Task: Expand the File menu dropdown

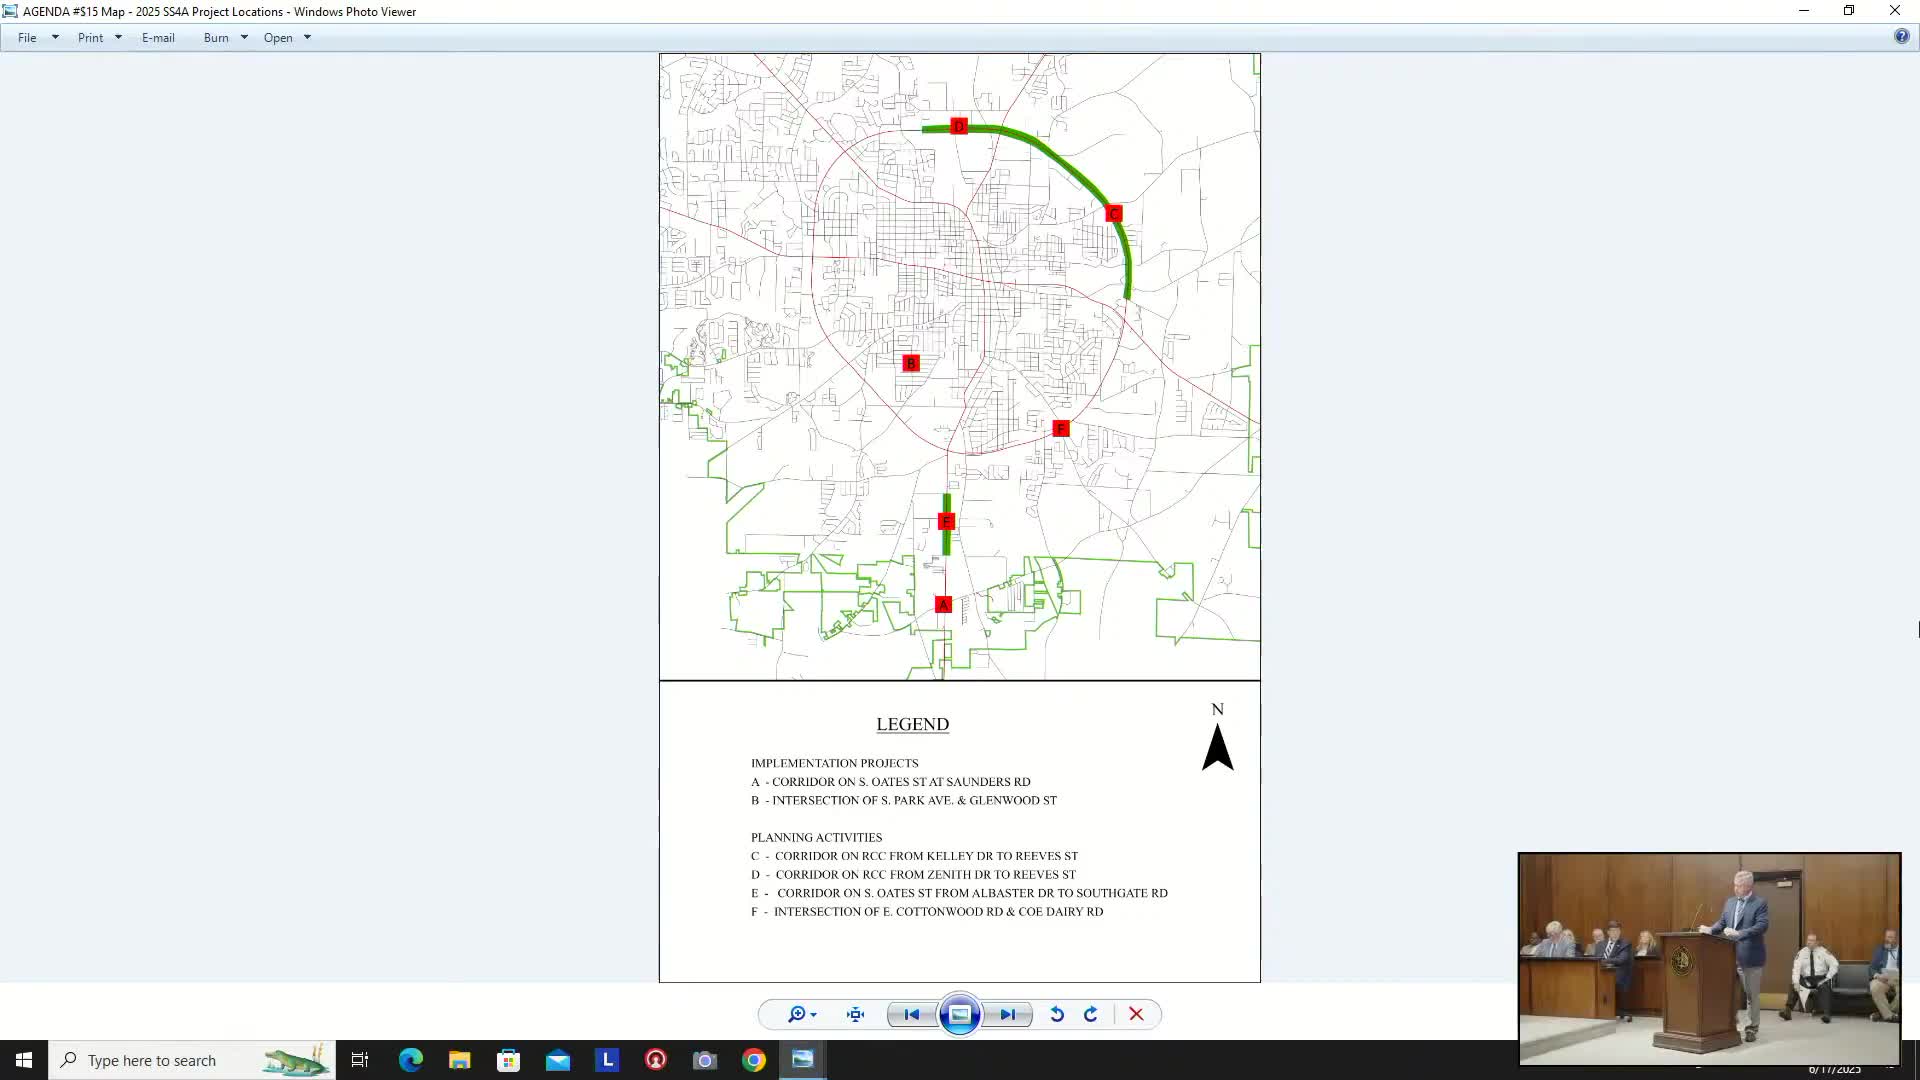Action: click(x=55, y=38)
